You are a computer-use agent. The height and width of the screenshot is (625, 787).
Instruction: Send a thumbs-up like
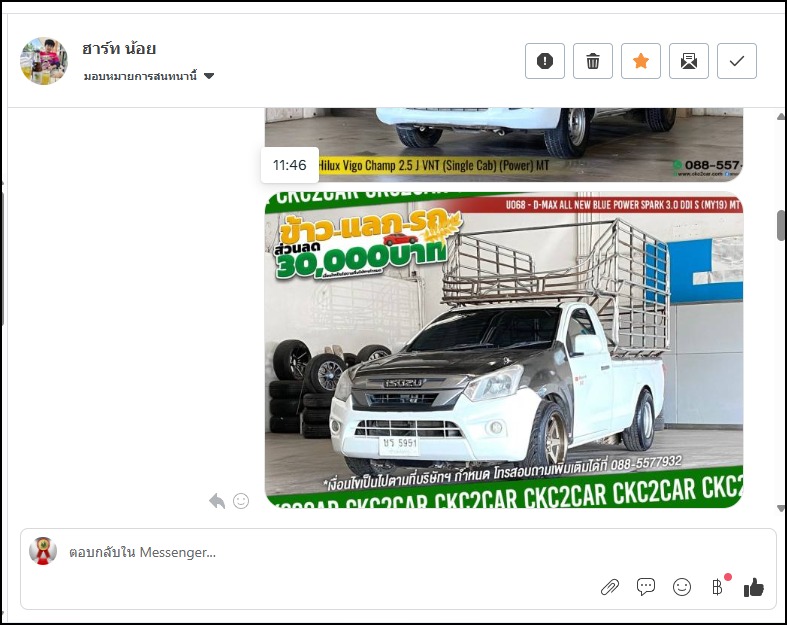[754, 587]
